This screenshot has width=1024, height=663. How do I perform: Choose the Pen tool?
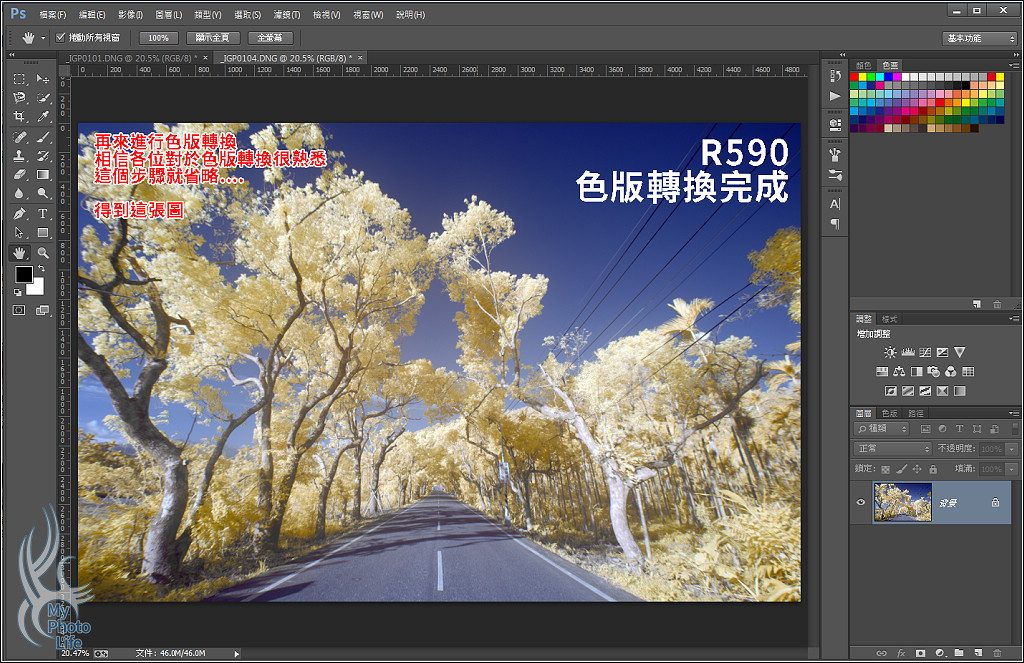click(19, 213)
